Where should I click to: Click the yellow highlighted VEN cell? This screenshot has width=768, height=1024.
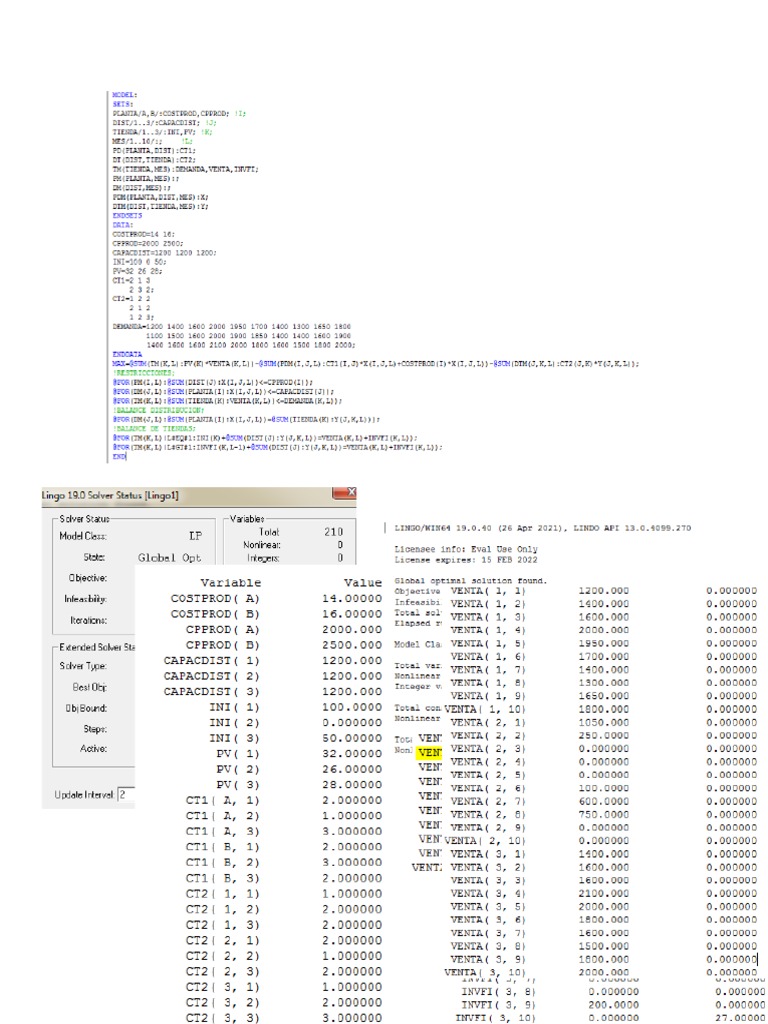click(x=430, y=753)
